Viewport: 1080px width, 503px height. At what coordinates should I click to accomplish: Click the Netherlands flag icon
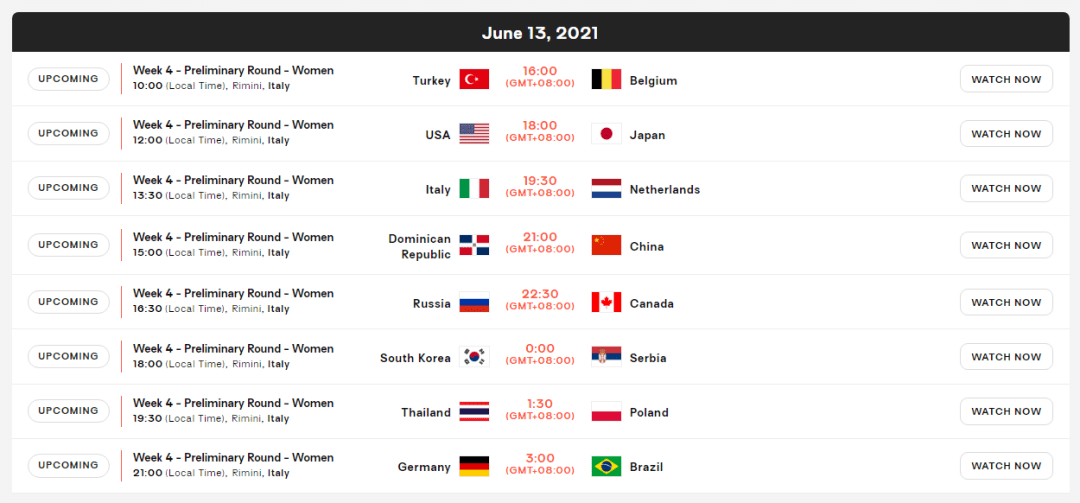coord(606,189)
